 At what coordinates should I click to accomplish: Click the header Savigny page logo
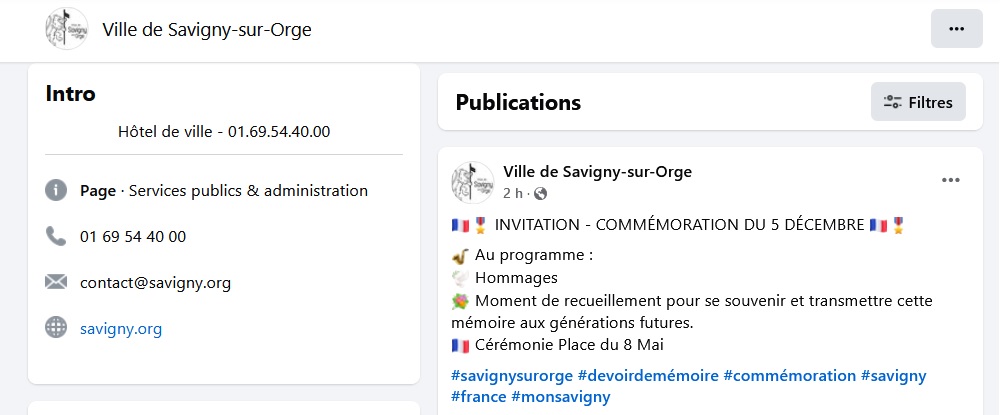tap(66, 29)
